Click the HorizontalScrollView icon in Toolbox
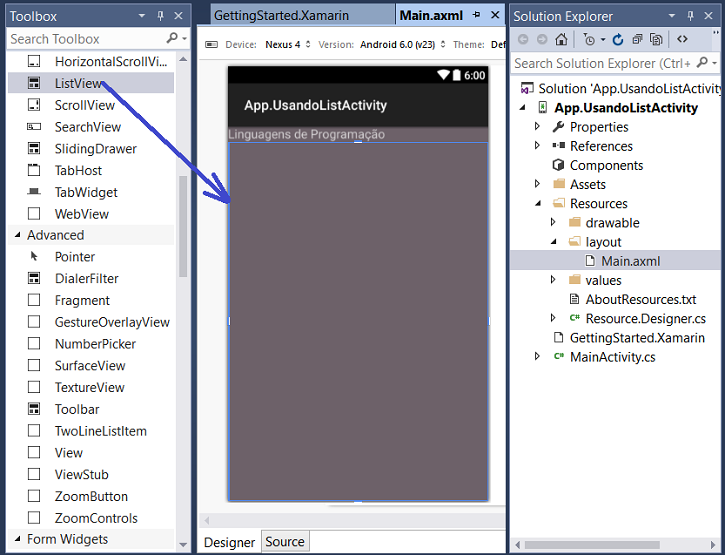Image resolution: width=725 pixels, height=555 pixels. point(34,62)
